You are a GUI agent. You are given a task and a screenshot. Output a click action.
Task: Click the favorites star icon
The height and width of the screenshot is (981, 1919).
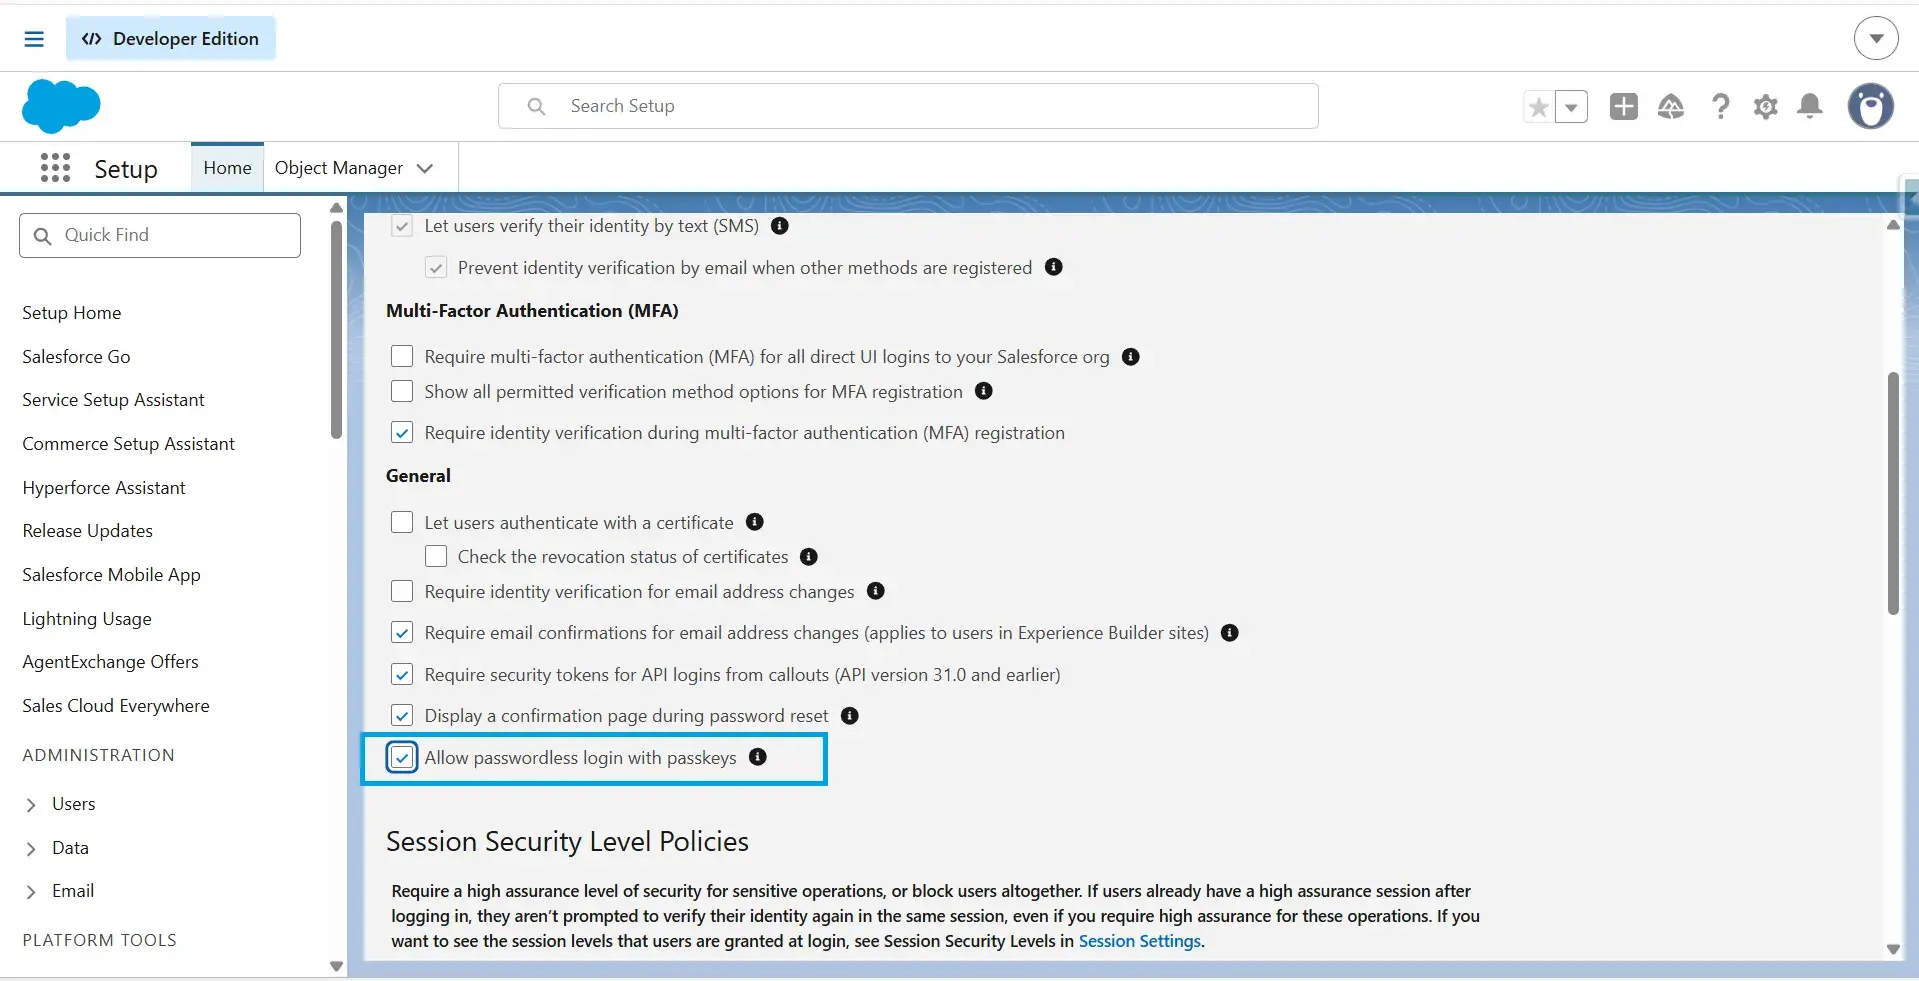(1539, 106)
